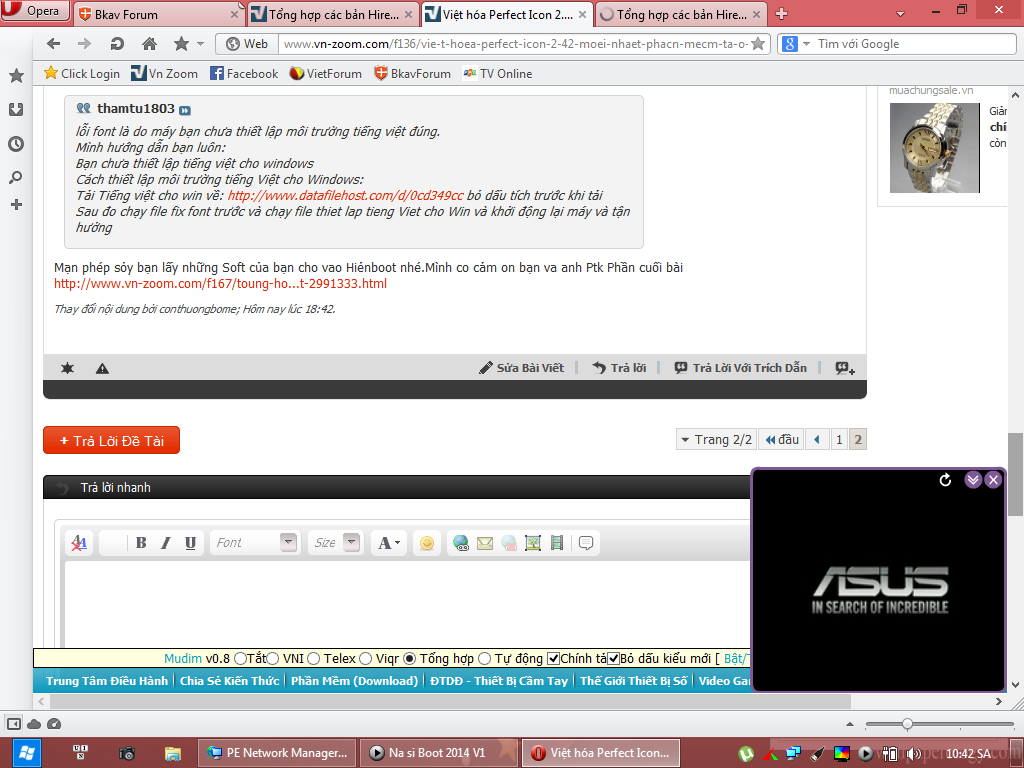Click the insert image icon
Screen dimensions: 1024x768
click(x=533, y=543)
